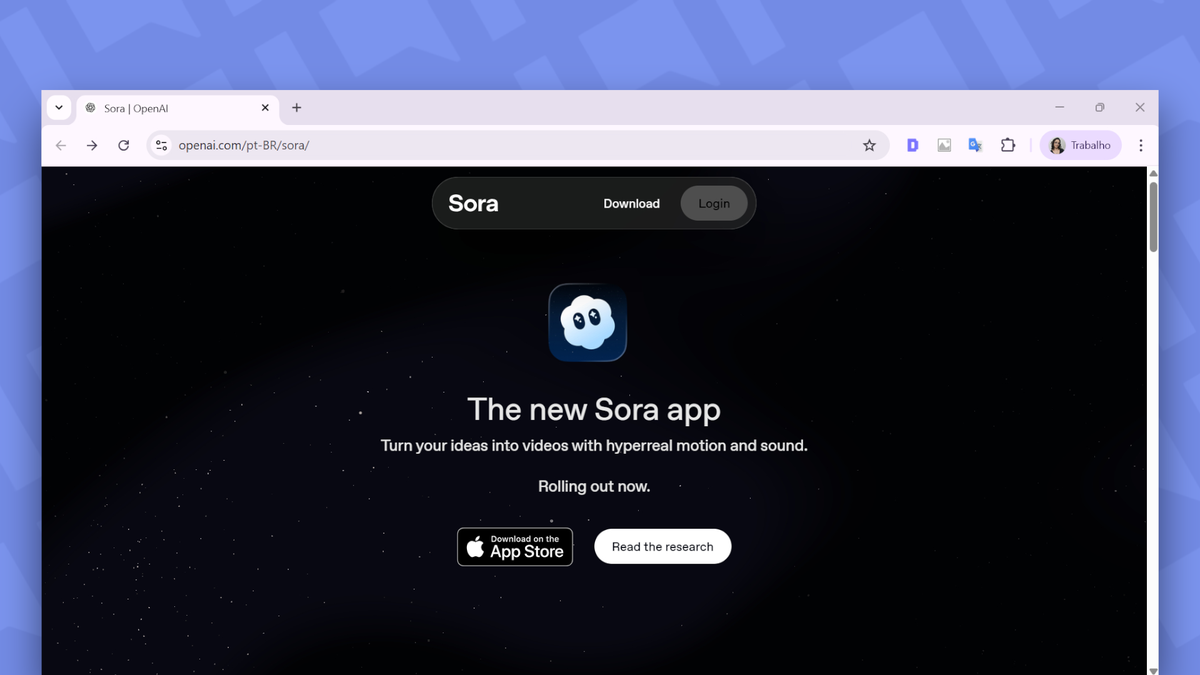Open a new tab
Viewport: 1200px width, 675px height.
tap(296, 108)
